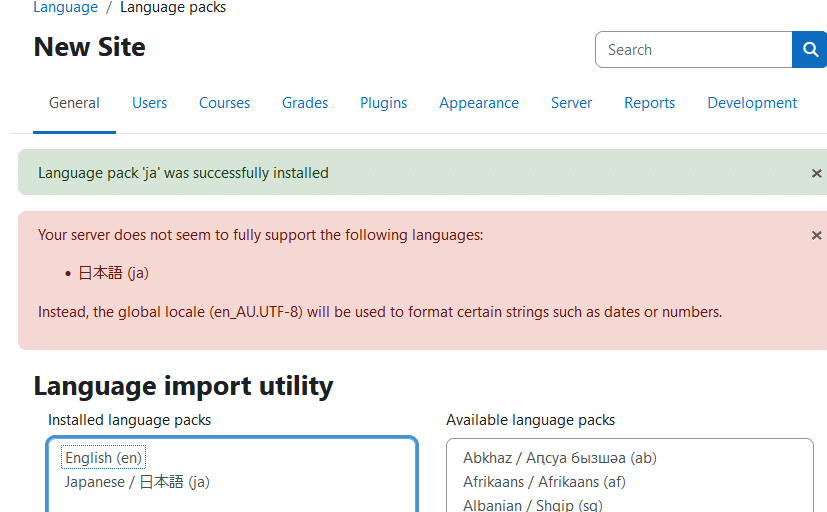Close the red server language warning

pyautogui.click(x=816, y=236)
